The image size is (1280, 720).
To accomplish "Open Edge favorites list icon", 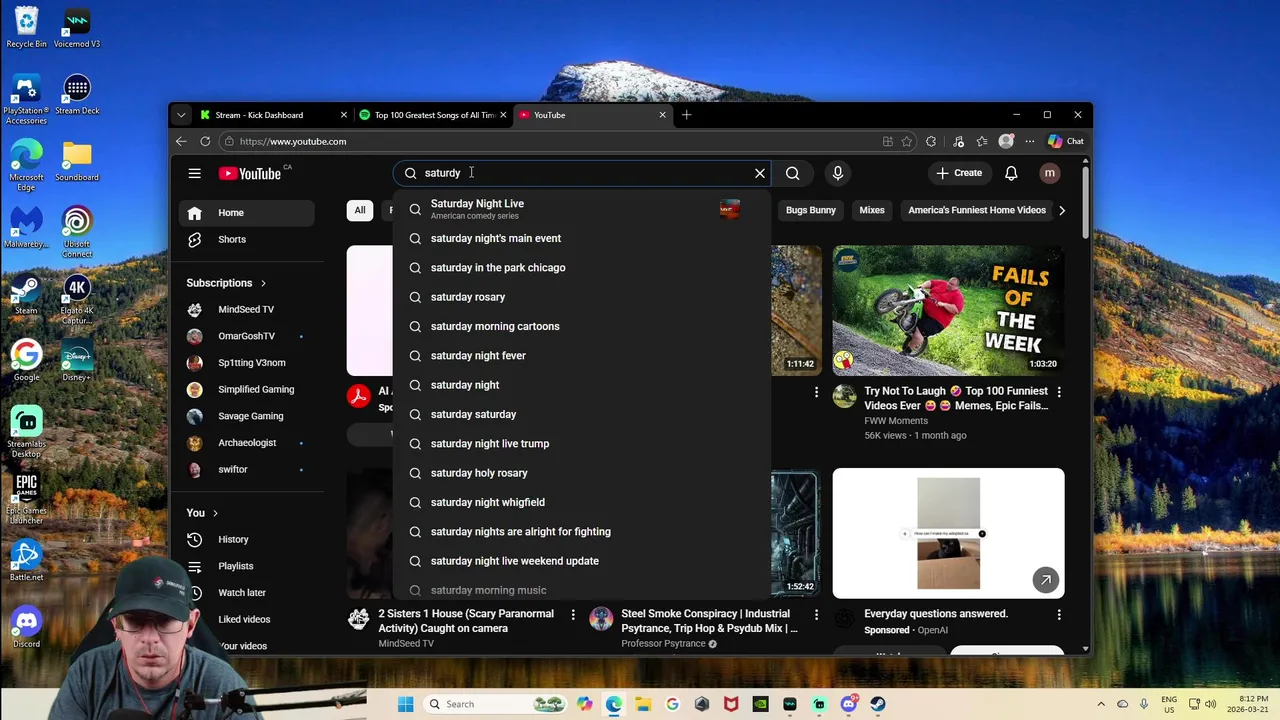I will [x=982, y=141].
